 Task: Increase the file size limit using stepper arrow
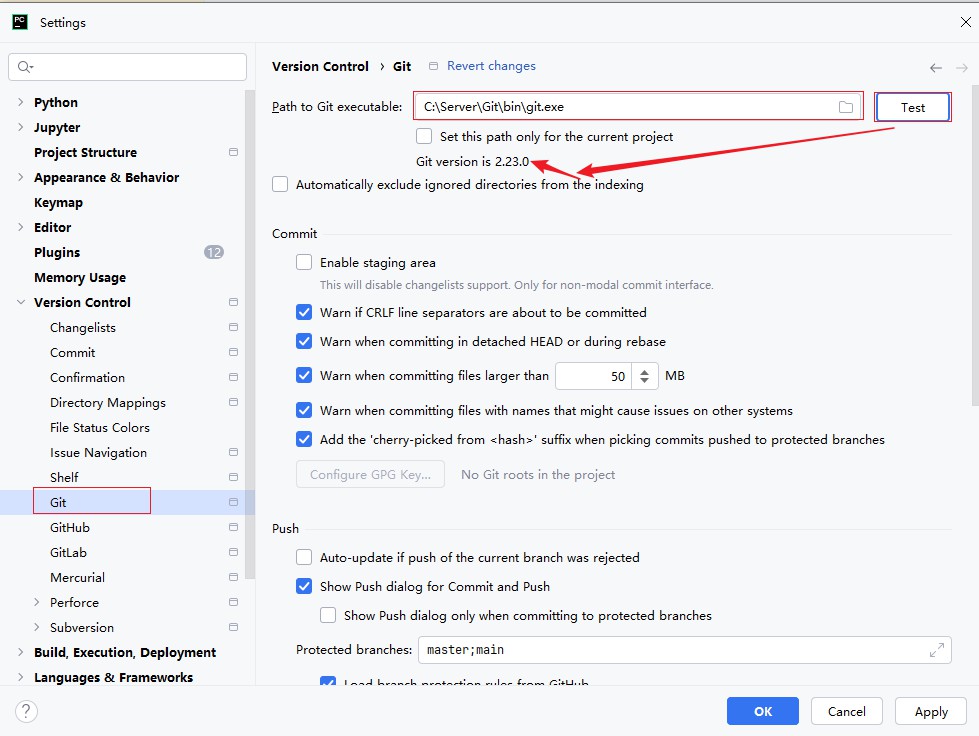click(x=644, y=371)
